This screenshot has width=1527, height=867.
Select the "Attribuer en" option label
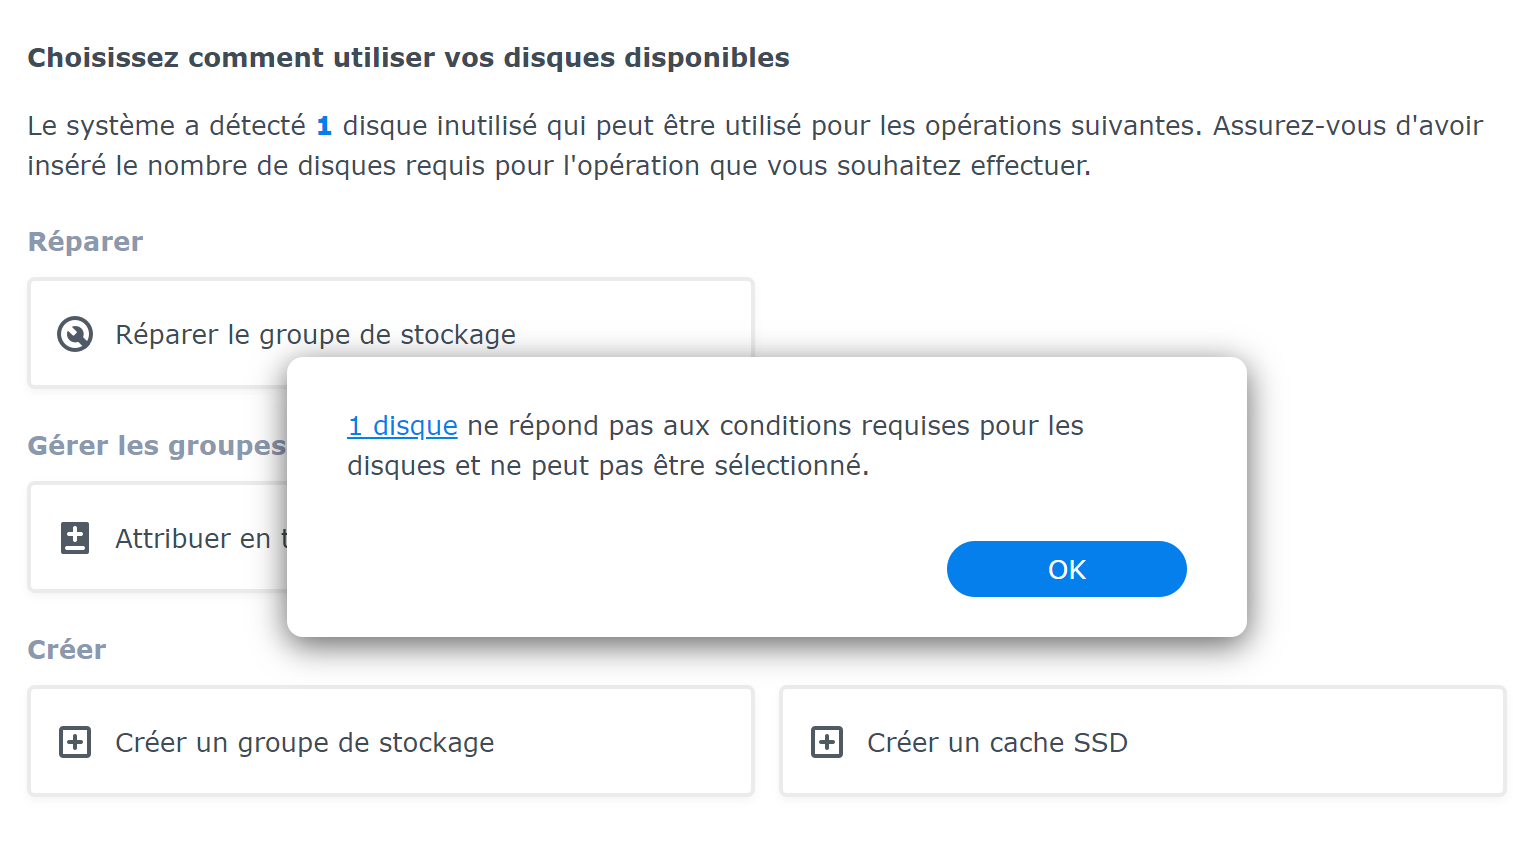tap(193, 539)
